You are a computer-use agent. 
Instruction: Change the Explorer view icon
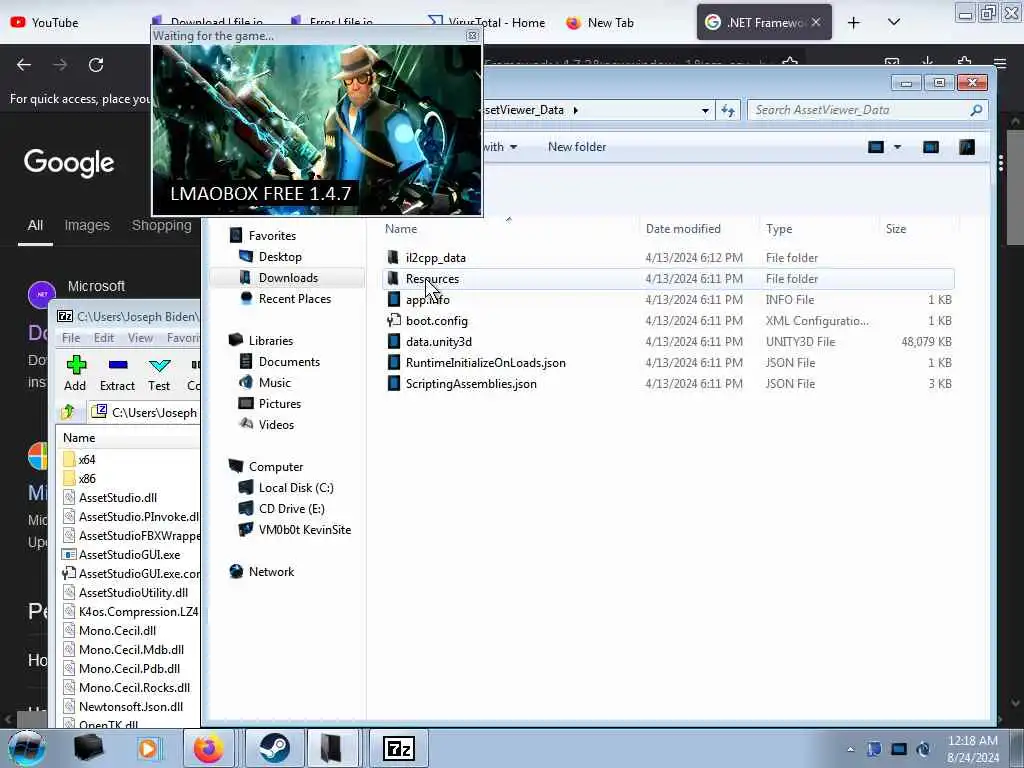875,147
